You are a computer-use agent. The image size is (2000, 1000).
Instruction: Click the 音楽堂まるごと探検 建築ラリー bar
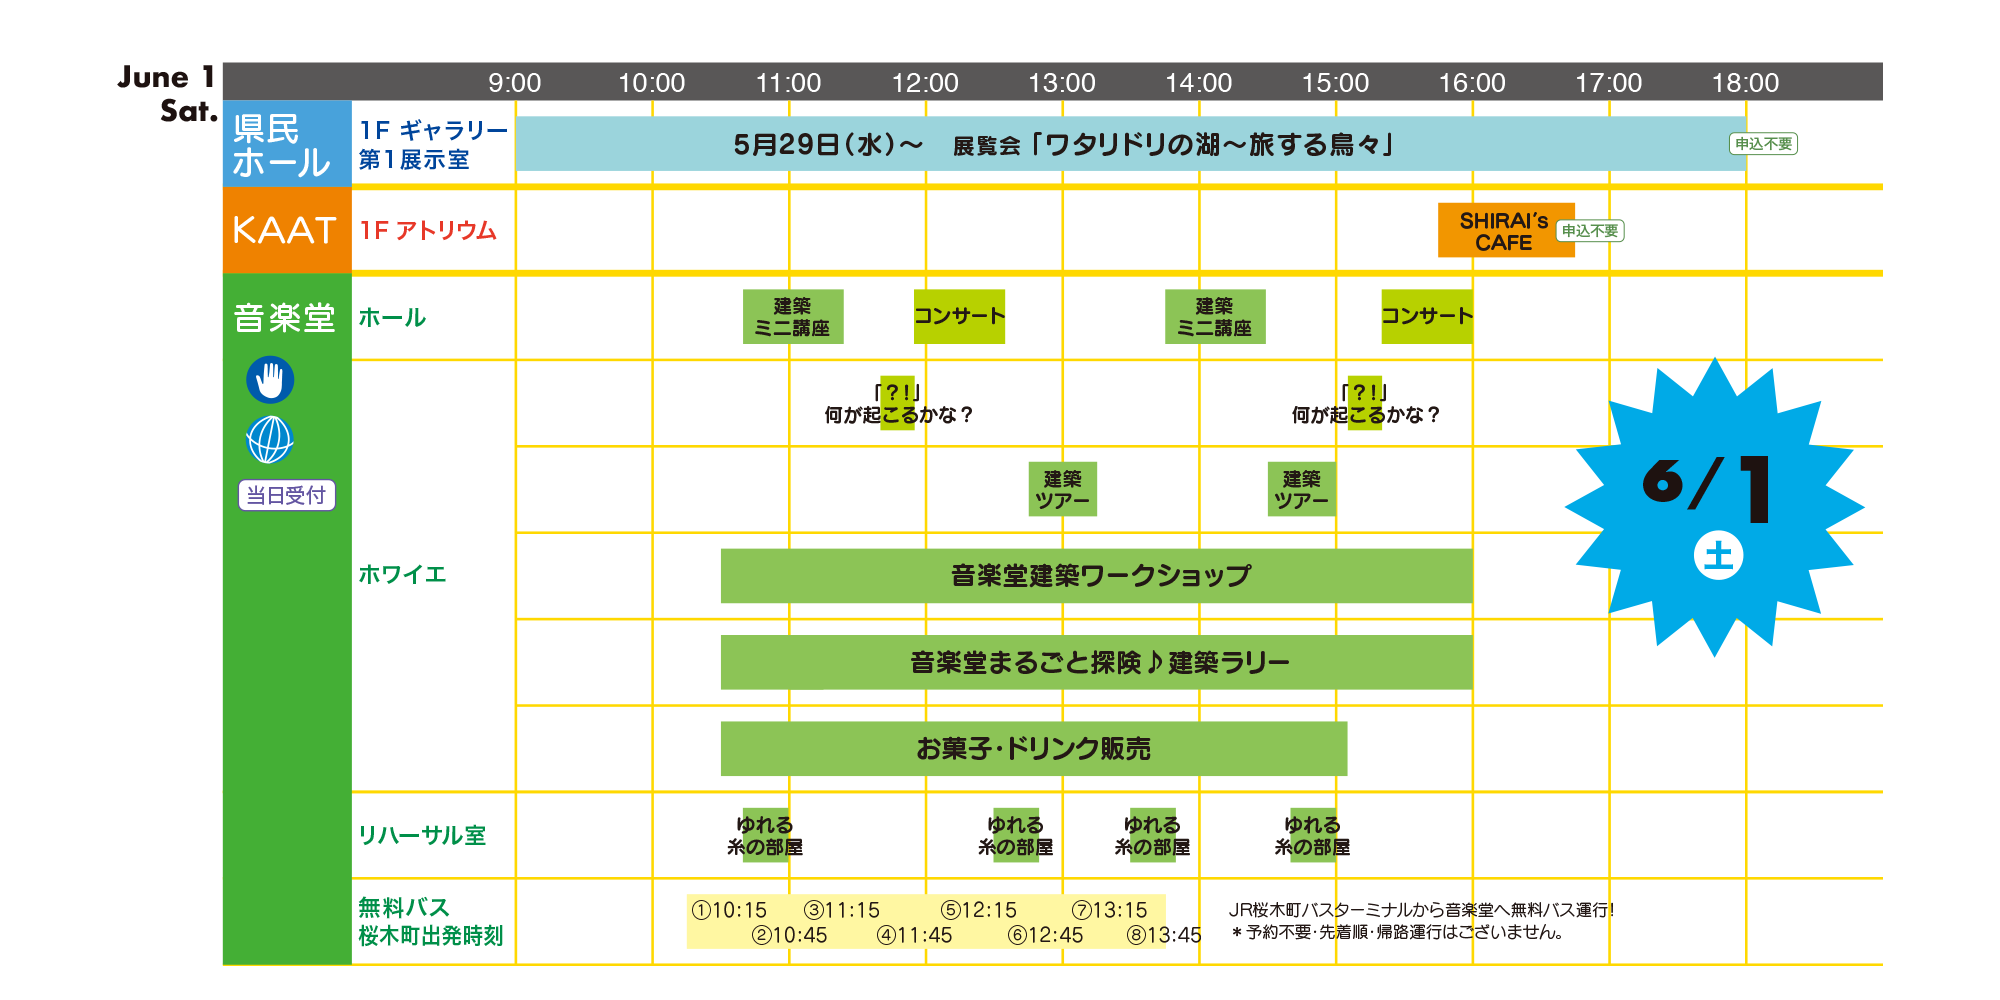pos(1096,662)
